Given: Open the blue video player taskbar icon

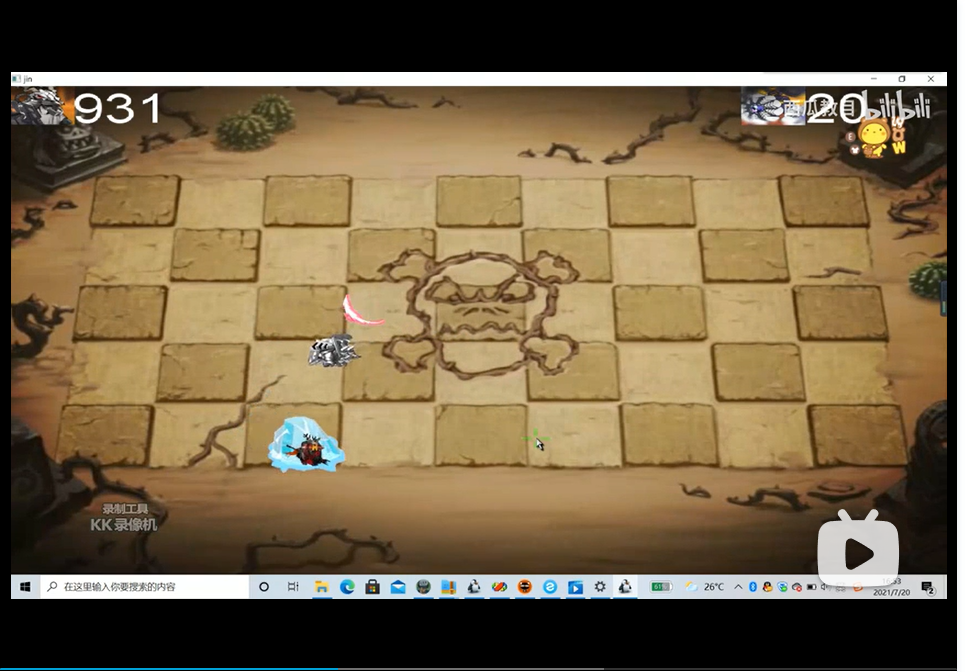Looking at the screenshot, I should pyautogui.click(x=575, y=587).
